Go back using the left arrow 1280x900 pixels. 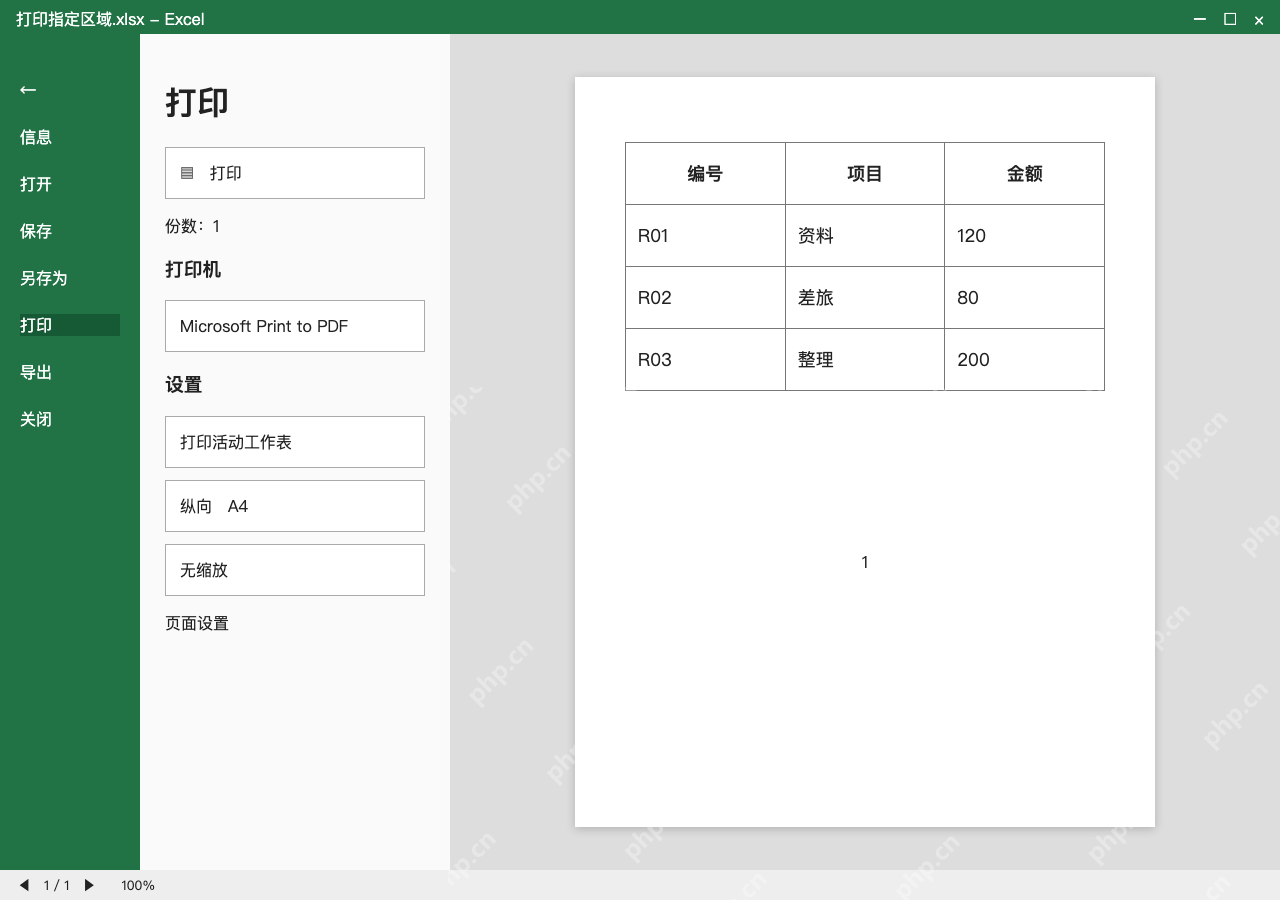tap(28, 90)
